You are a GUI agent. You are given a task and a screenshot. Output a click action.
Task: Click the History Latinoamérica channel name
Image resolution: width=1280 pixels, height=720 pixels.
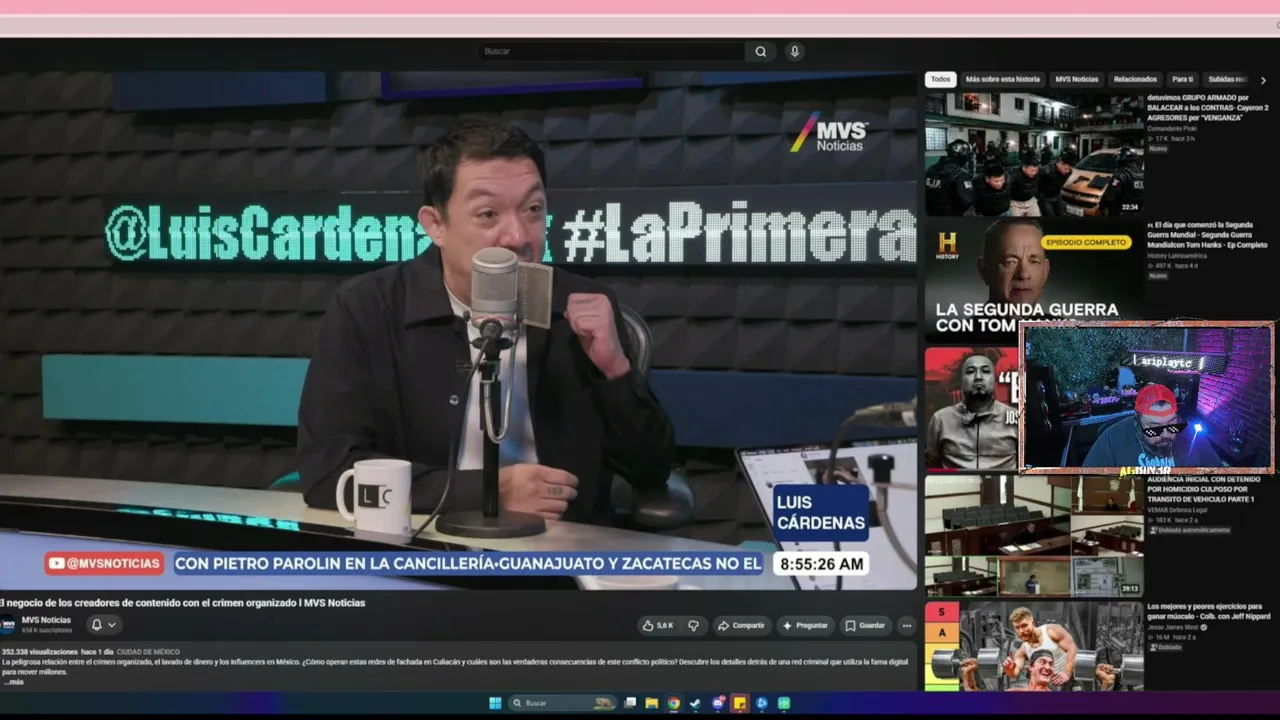[x=1177, y=255]
